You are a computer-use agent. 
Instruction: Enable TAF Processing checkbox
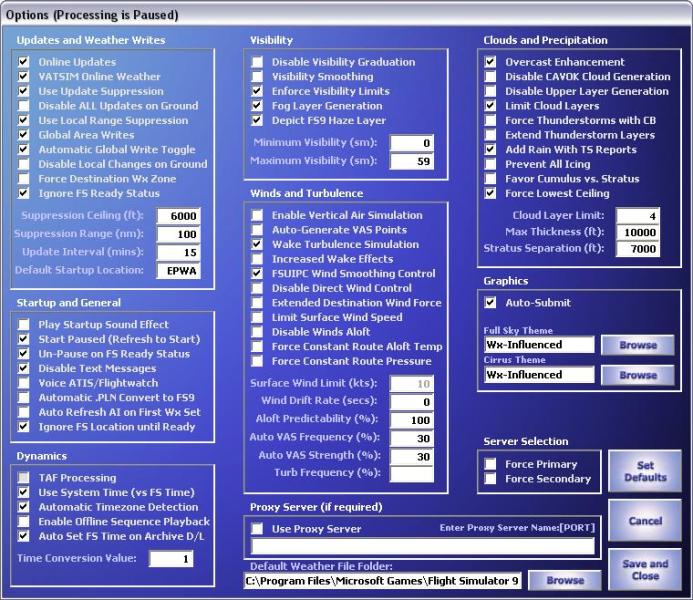click(x=24, y=478)
